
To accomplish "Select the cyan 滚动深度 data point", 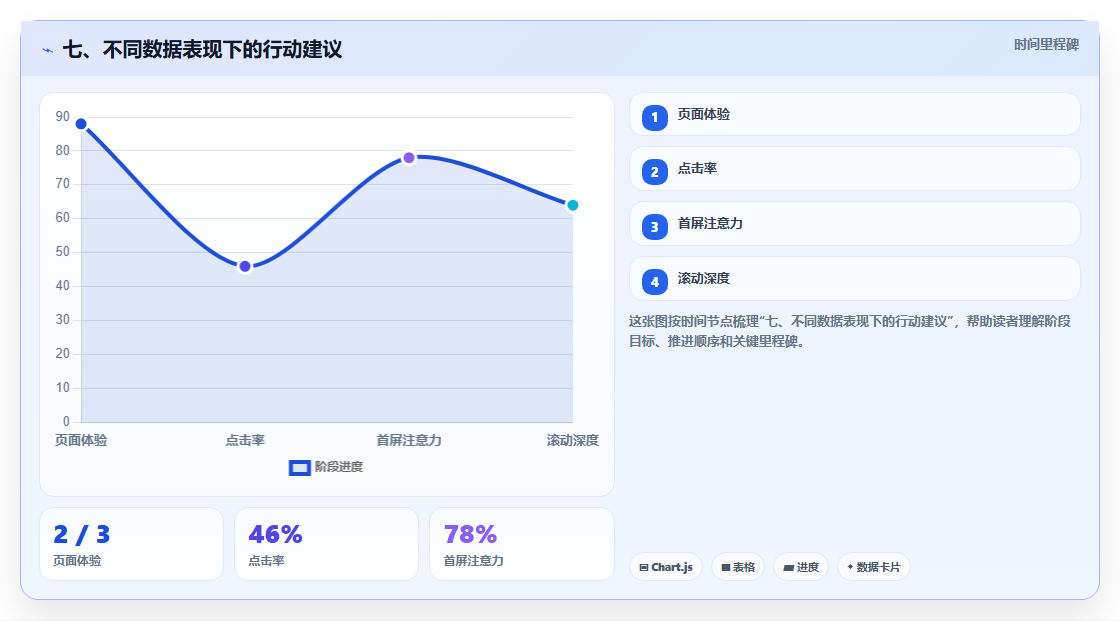I will click(x=572, y=205).
